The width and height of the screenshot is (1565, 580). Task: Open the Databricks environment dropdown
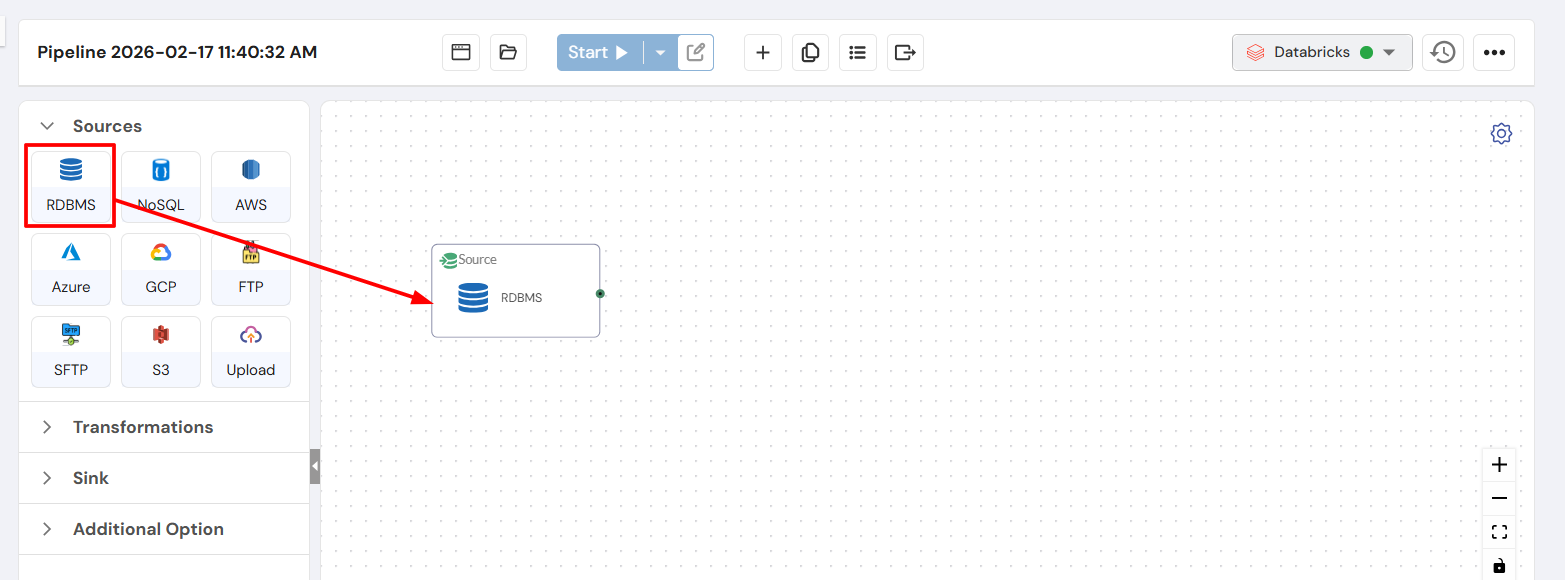pyautogui.click(x=1321, y=53)
